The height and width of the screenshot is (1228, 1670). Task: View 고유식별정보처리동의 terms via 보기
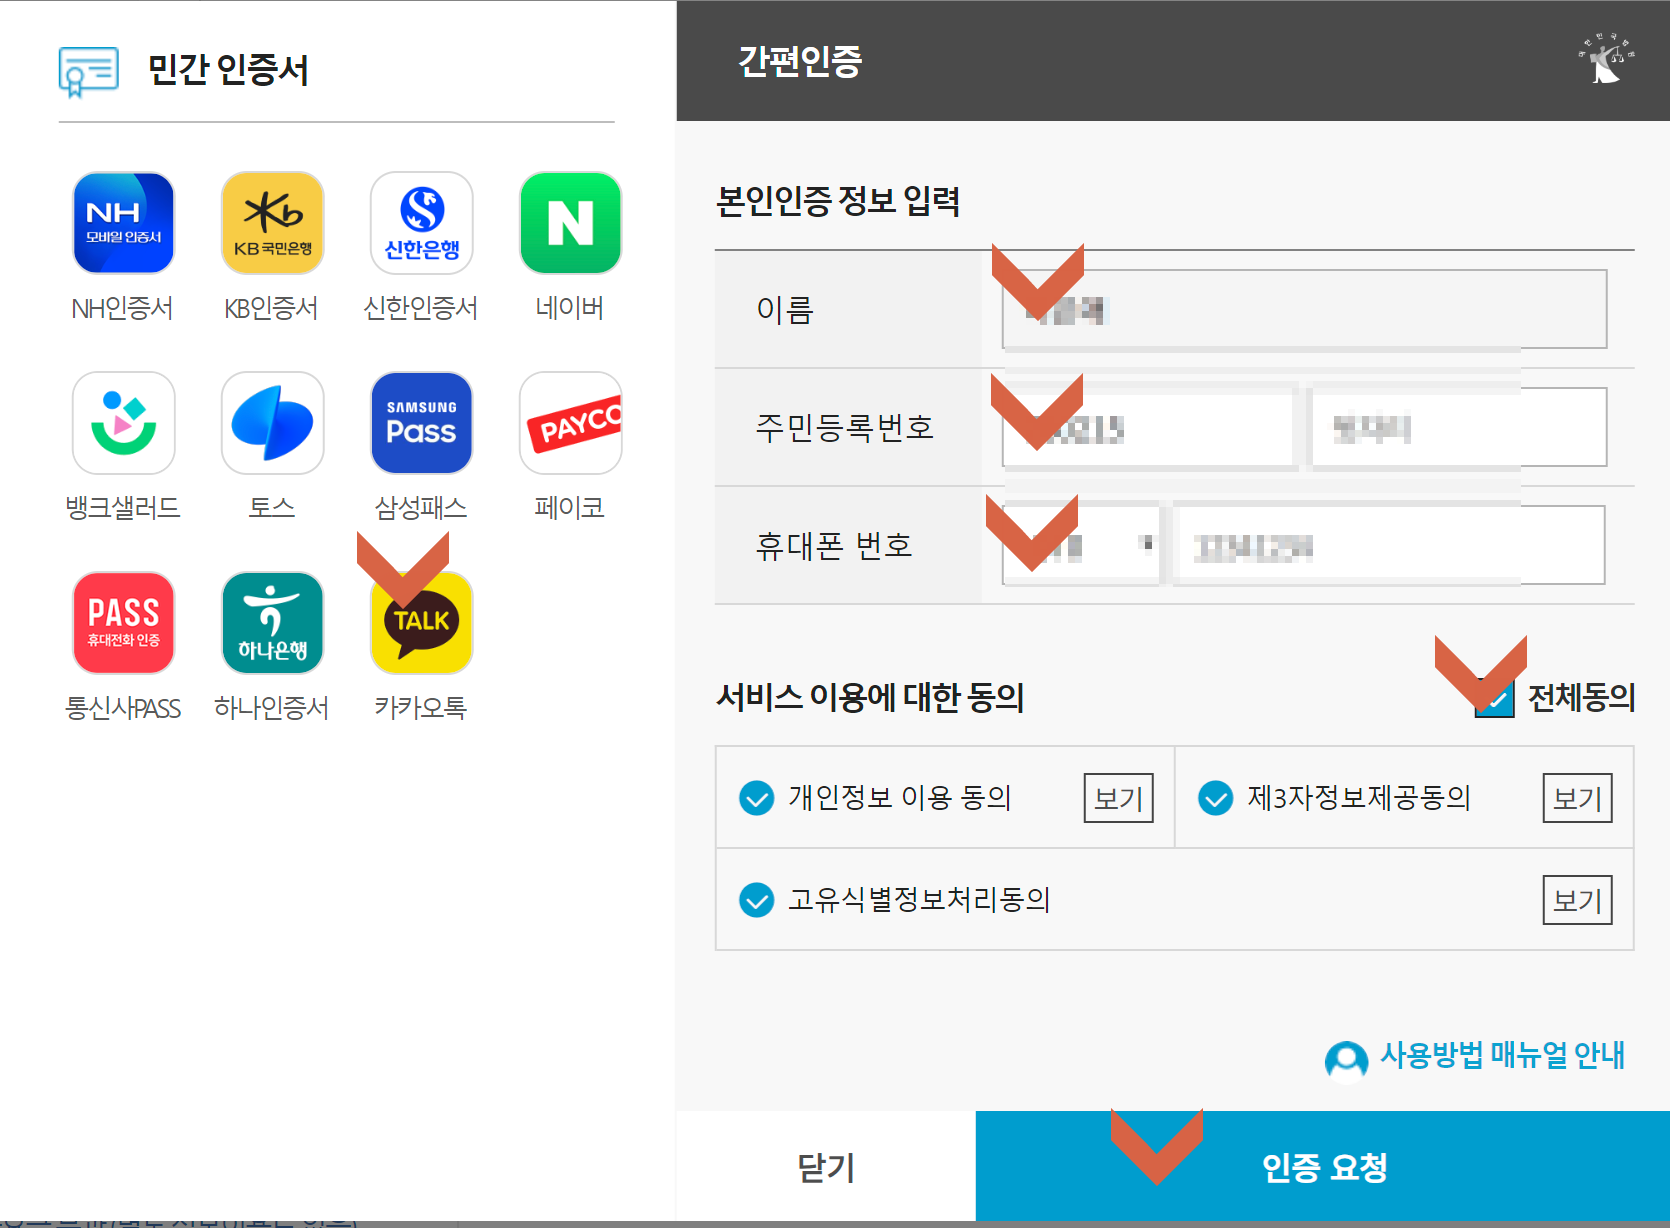tap(1577, 900)
